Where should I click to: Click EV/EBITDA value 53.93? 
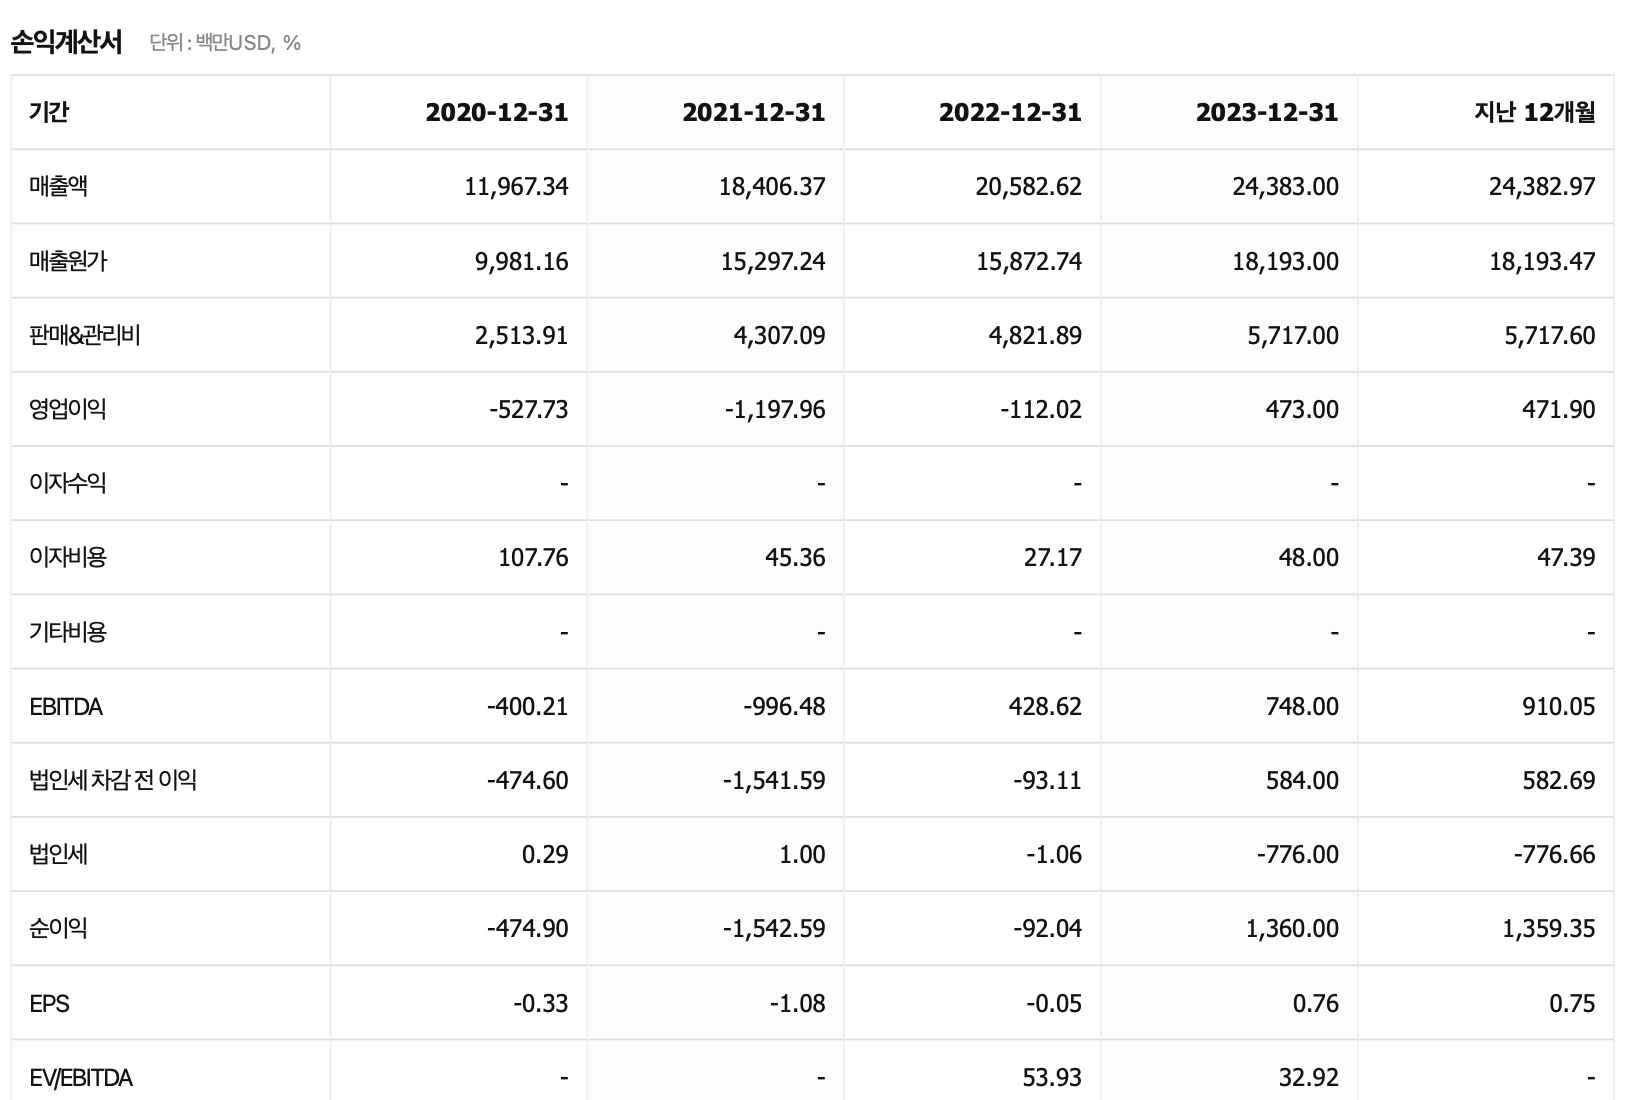tap(1052, 1077)
